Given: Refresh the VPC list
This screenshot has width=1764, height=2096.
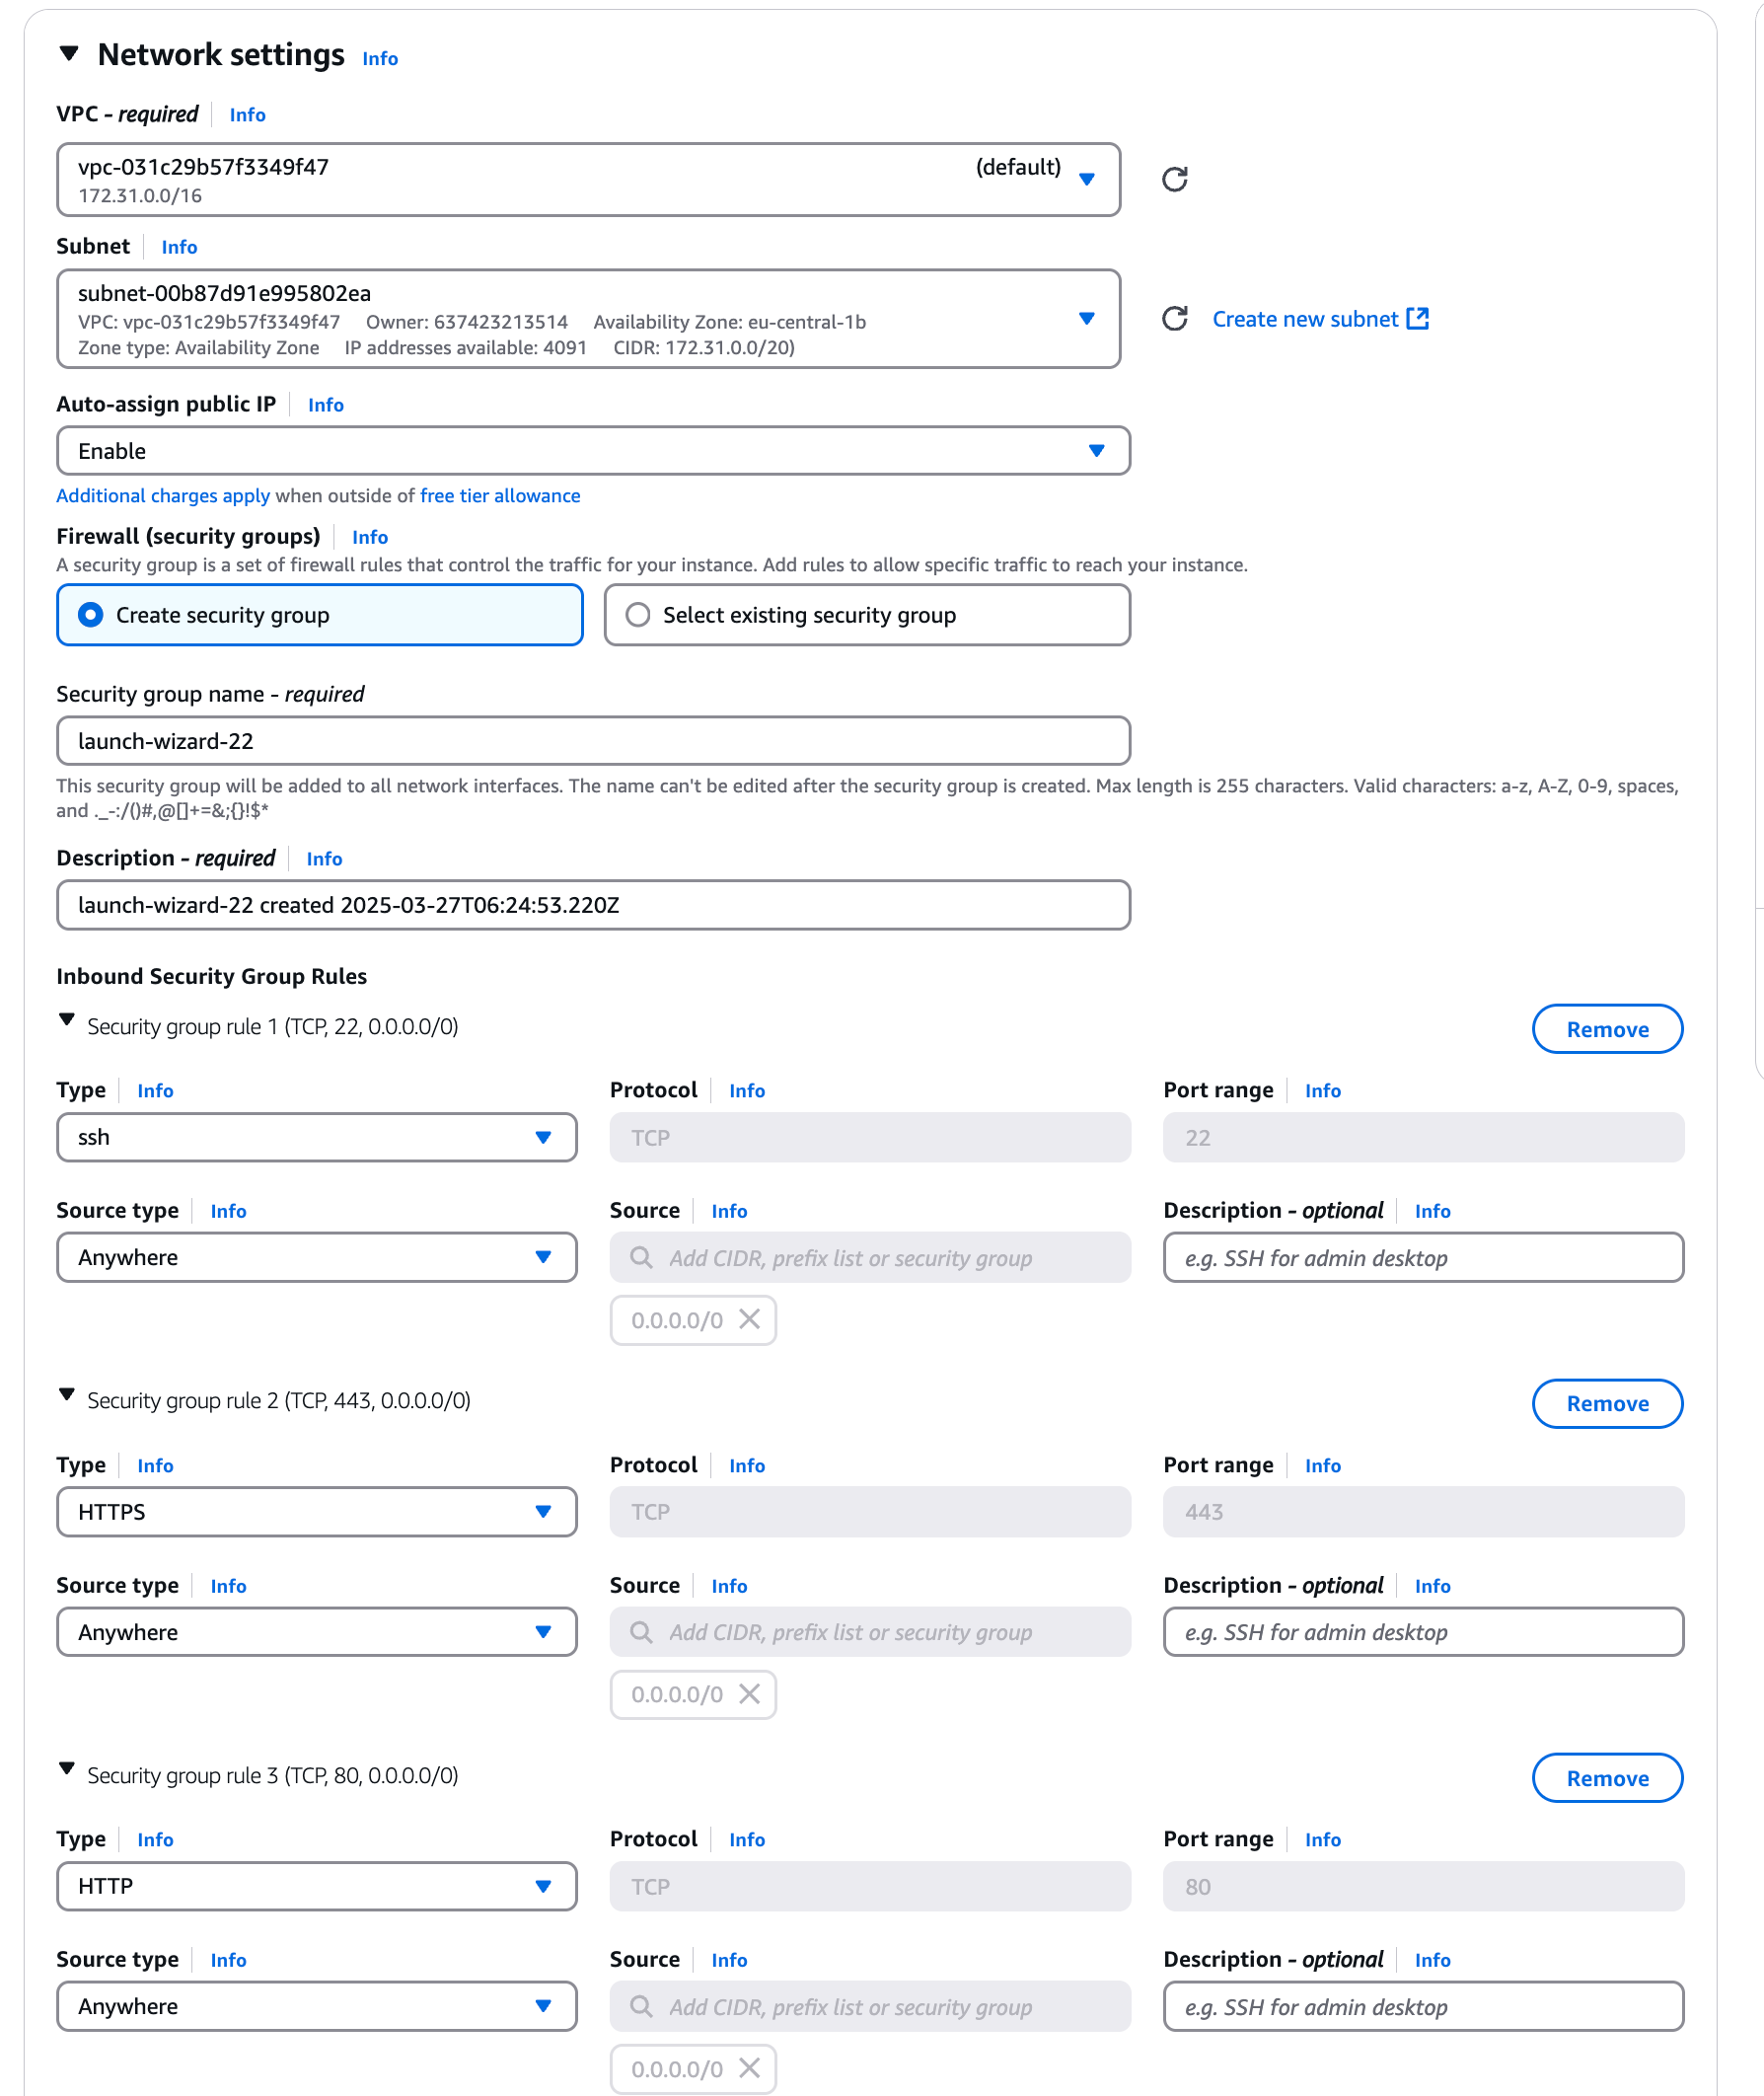Looking at the screenshot, I should tap(1176, 178).
